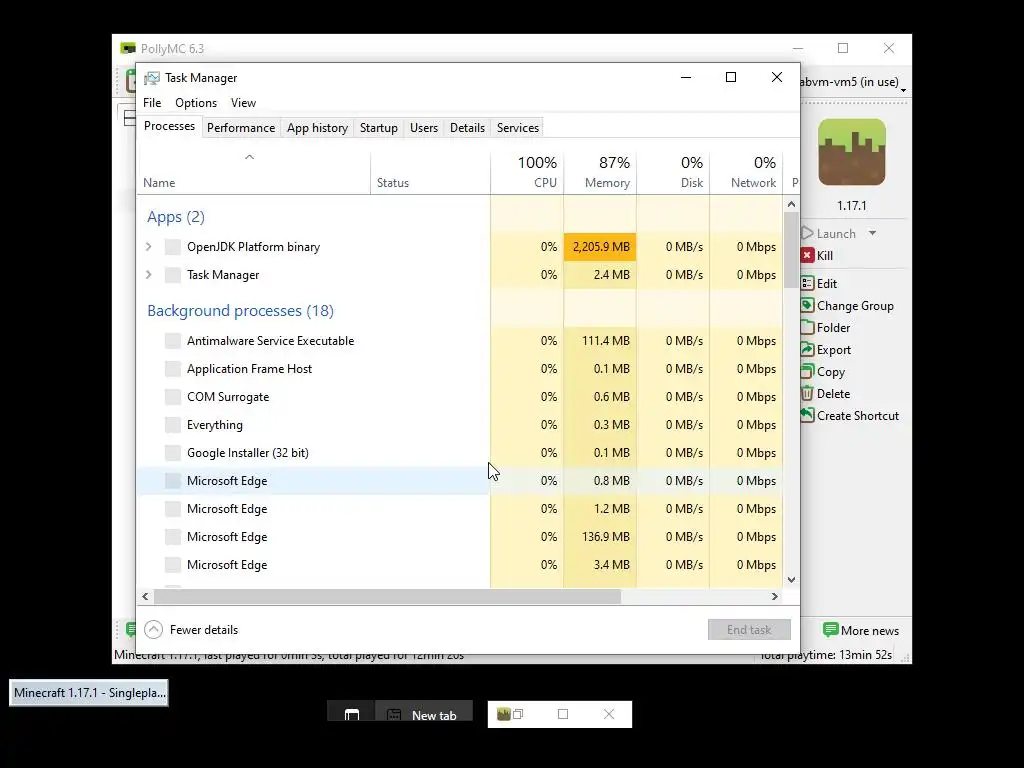Click the Task Manager title bar icon
The height and width of the screenshot is (768, 1024).
coord(152,78)
